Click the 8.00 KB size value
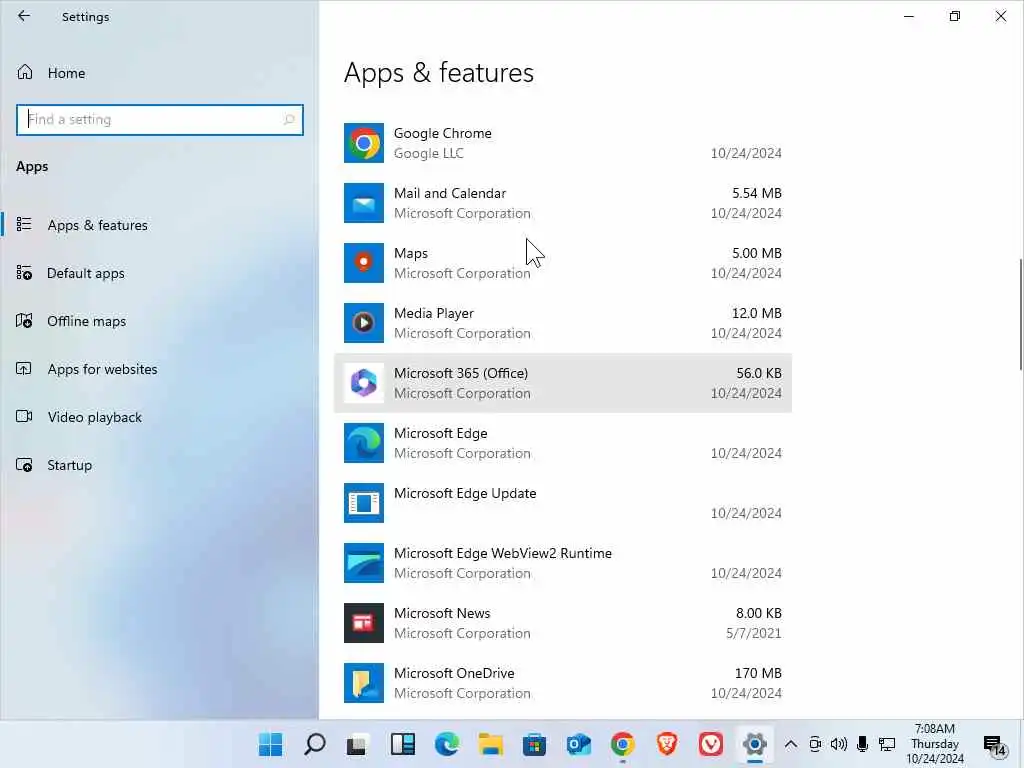Image resolution: width=1024 pixels, height=768 pixels. coord(758,613)
